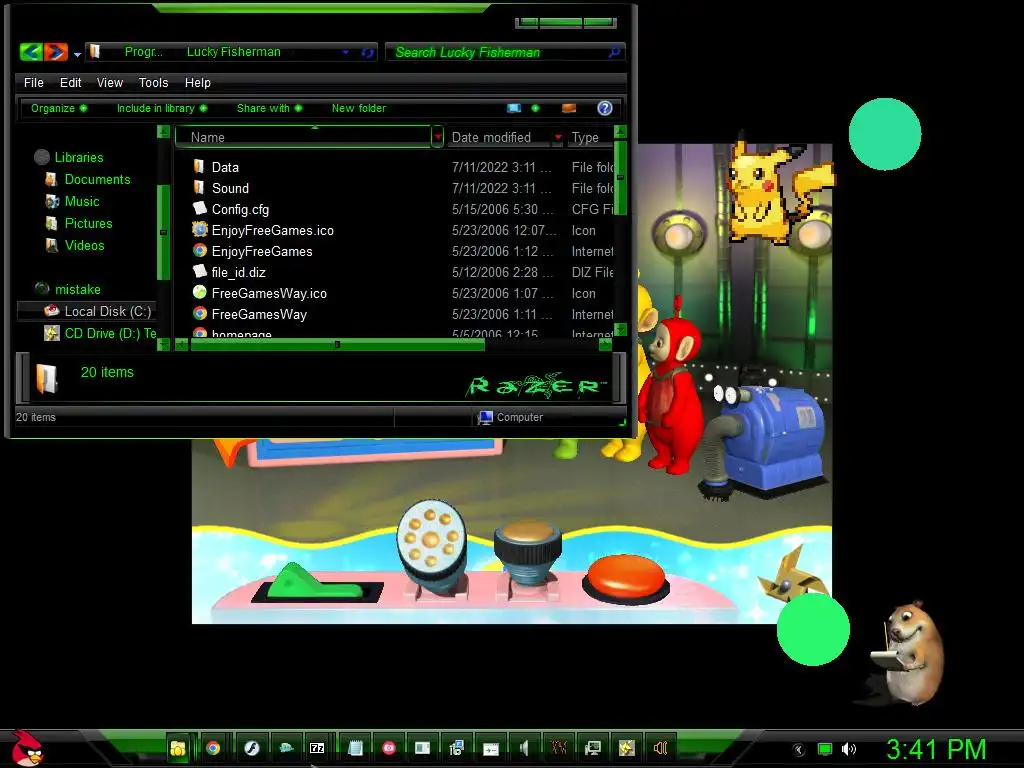
Task: Select FreeGamesWay.ico file
Action: click(x=269, y=293)
